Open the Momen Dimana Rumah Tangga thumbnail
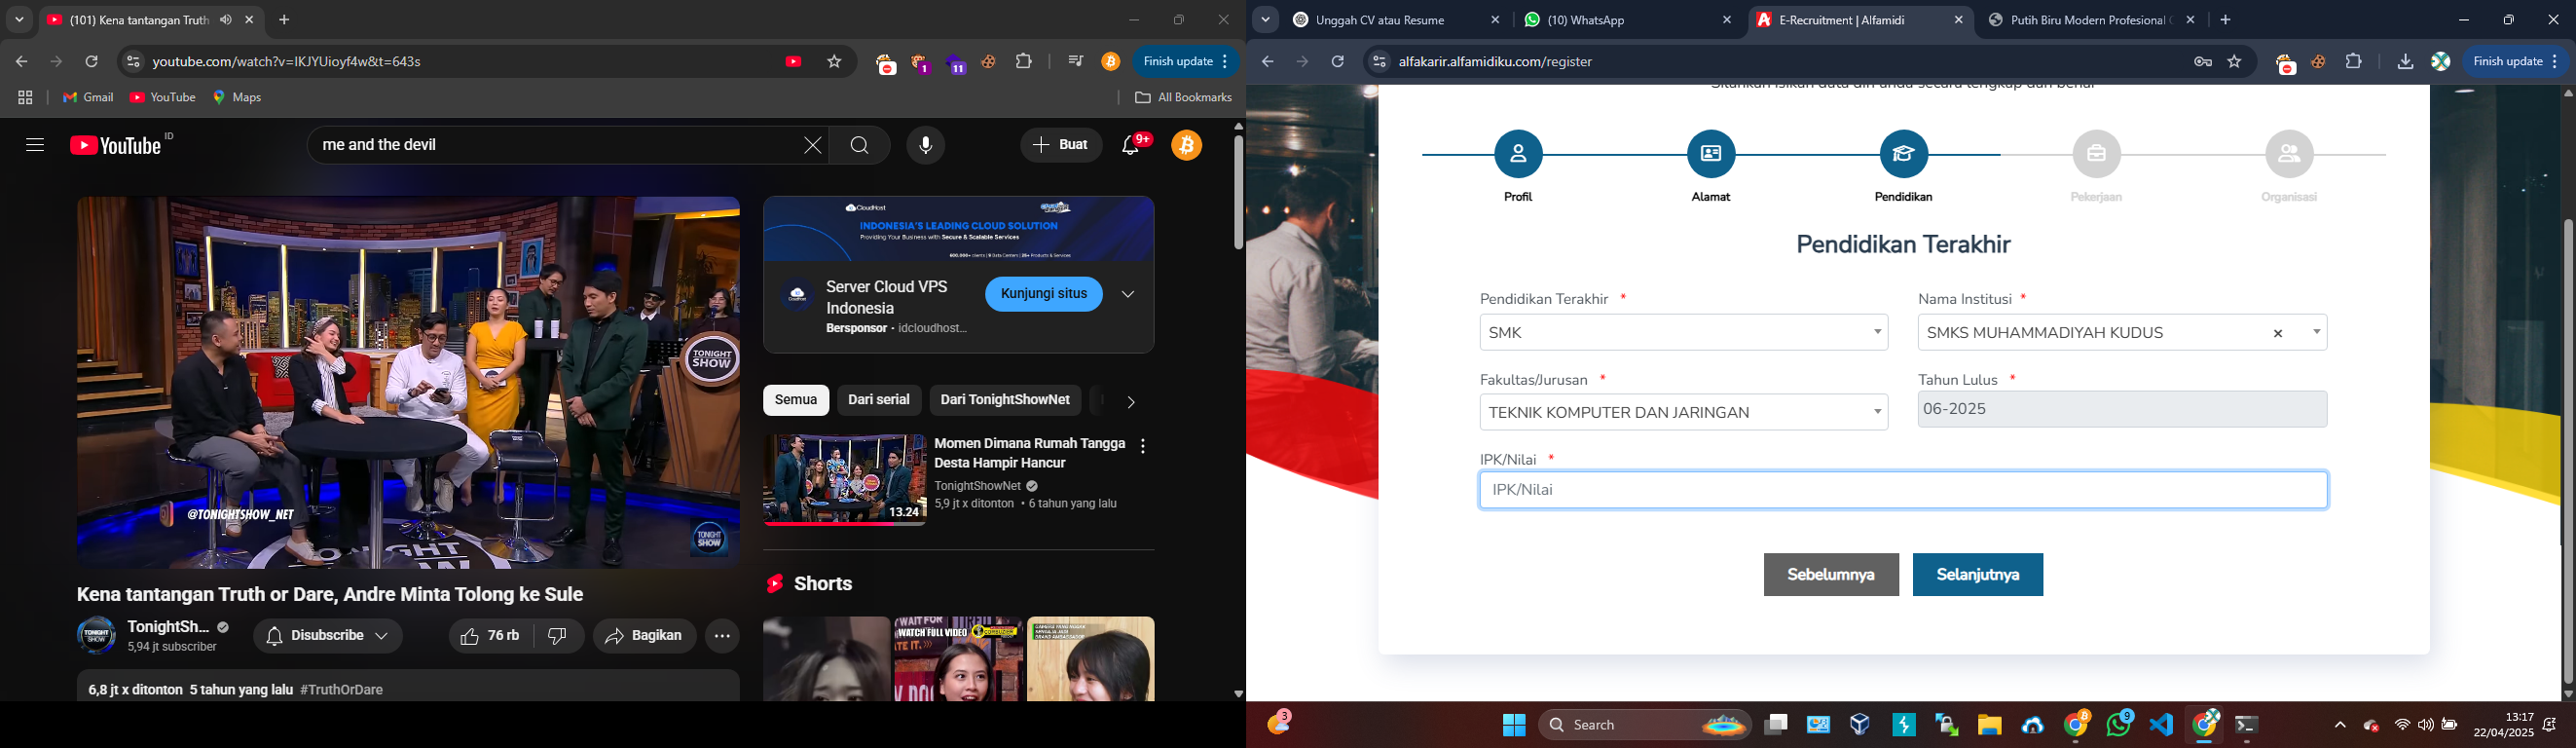 845,480
